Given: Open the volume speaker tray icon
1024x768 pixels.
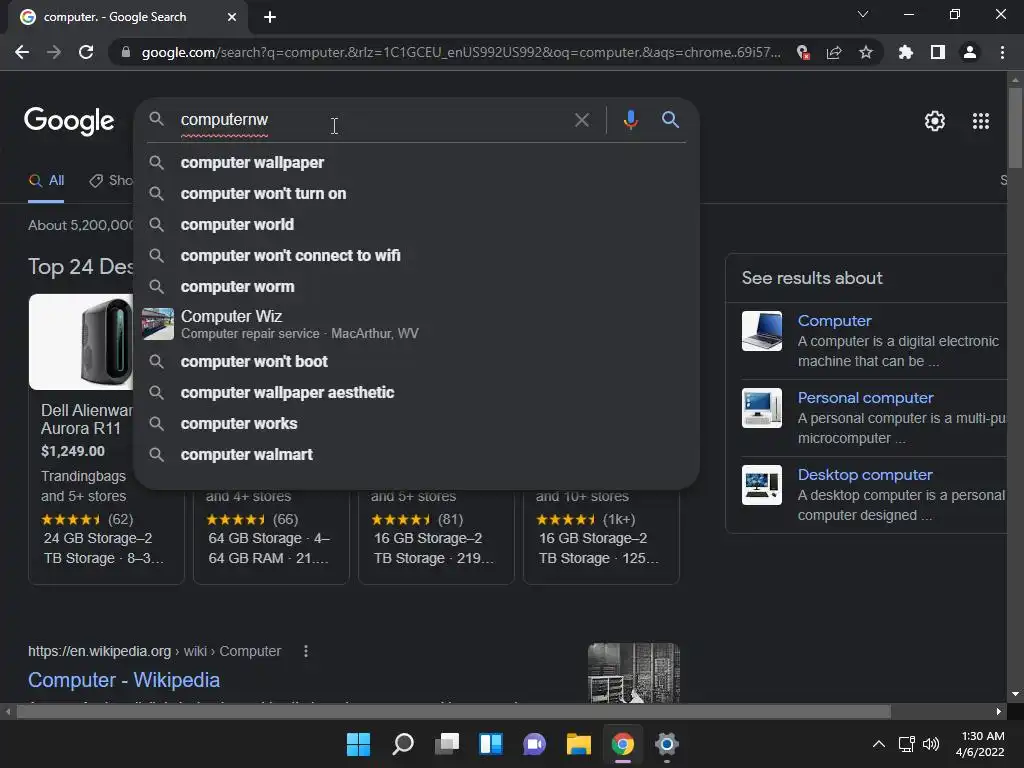Looking at the screenshot, I should (x=931, y=744).
